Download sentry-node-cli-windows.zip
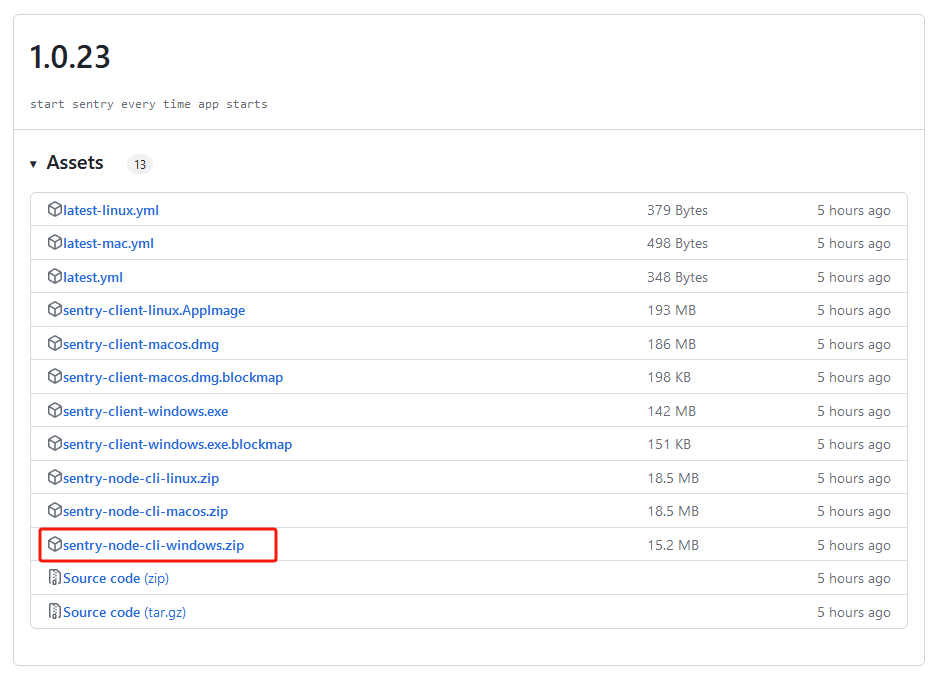The height and width of the screenshot is (673, 928). coord(153,545)
